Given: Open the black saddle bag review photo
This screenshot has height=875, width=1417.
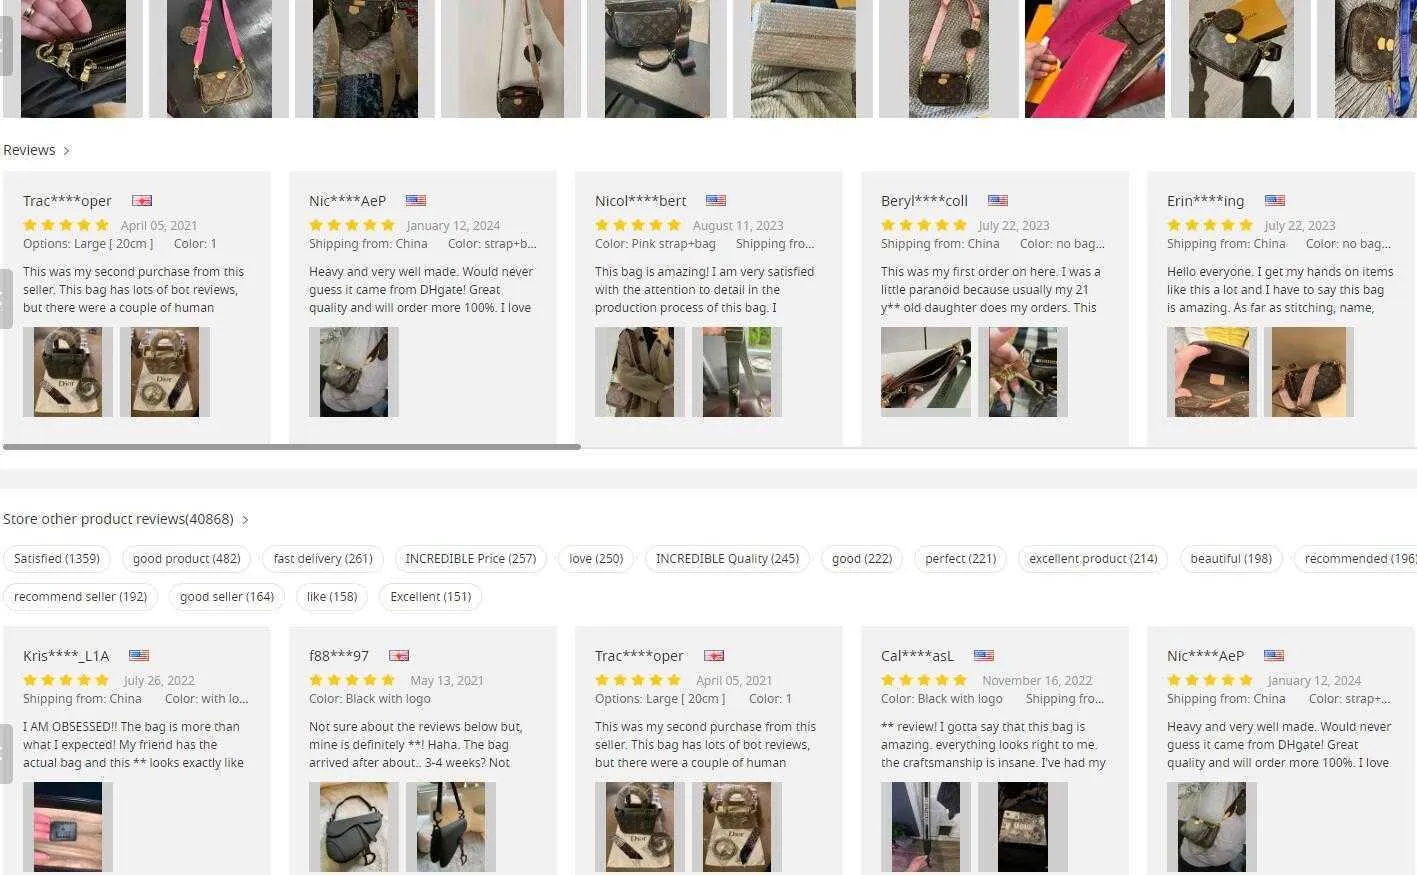Looking at the screenshot, I should point(354,827).
